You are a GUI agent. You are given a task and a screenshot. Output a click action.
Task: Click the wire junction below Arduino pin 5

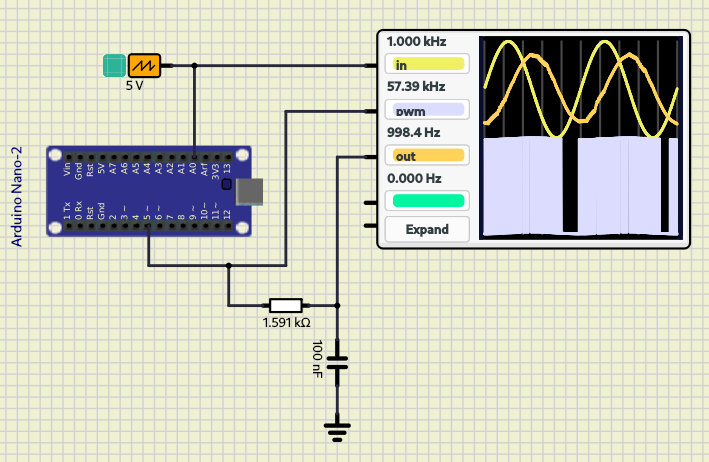click(x=229, y=266)
